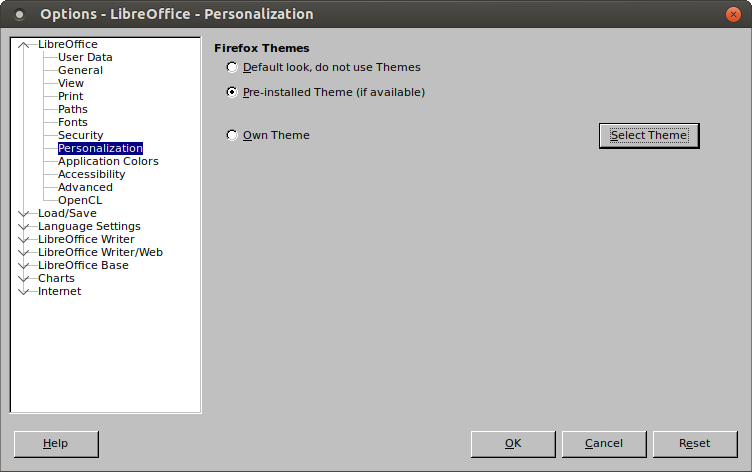The width and height of the screenshot is (752, 472).
Task: Expand the LibreOffice Writer node
Action: 23,239
